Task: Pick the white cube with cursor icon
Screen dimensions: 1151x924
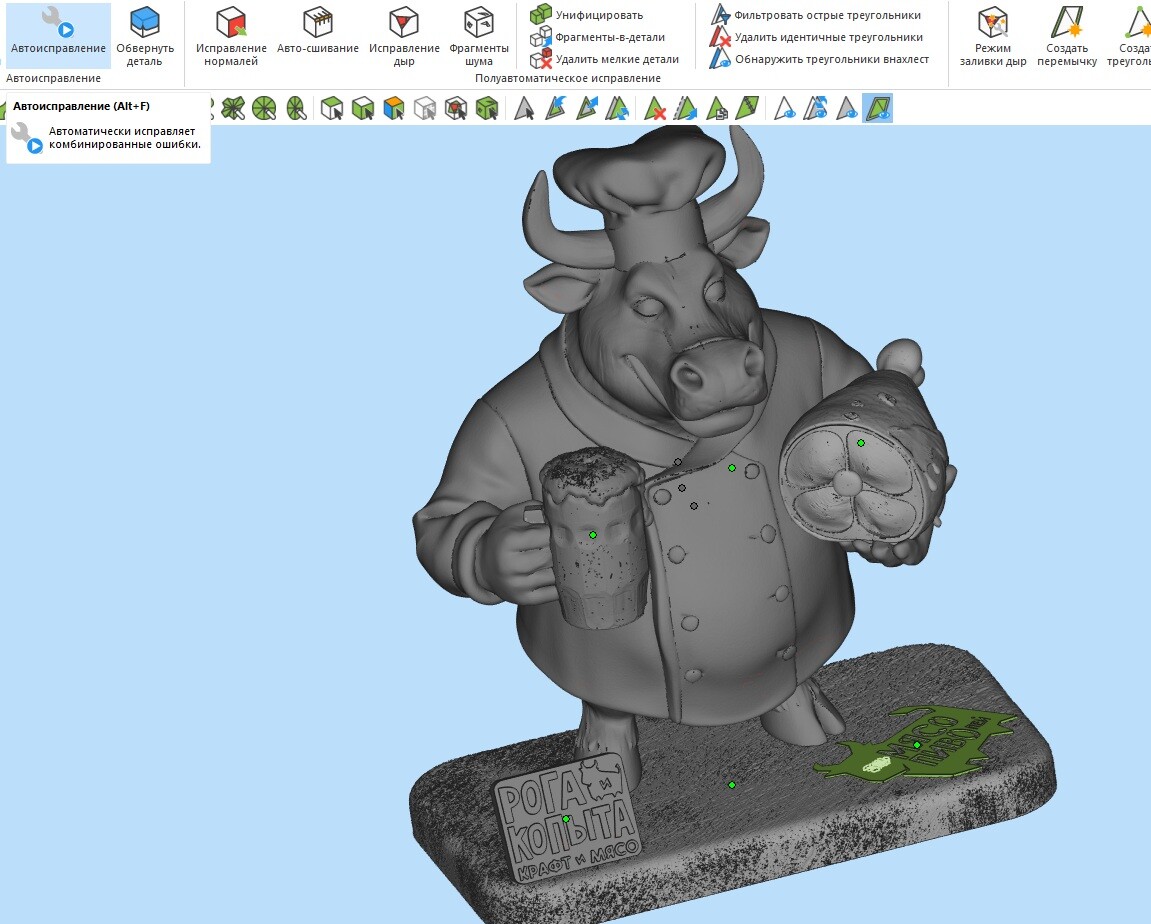Action: 332,109
